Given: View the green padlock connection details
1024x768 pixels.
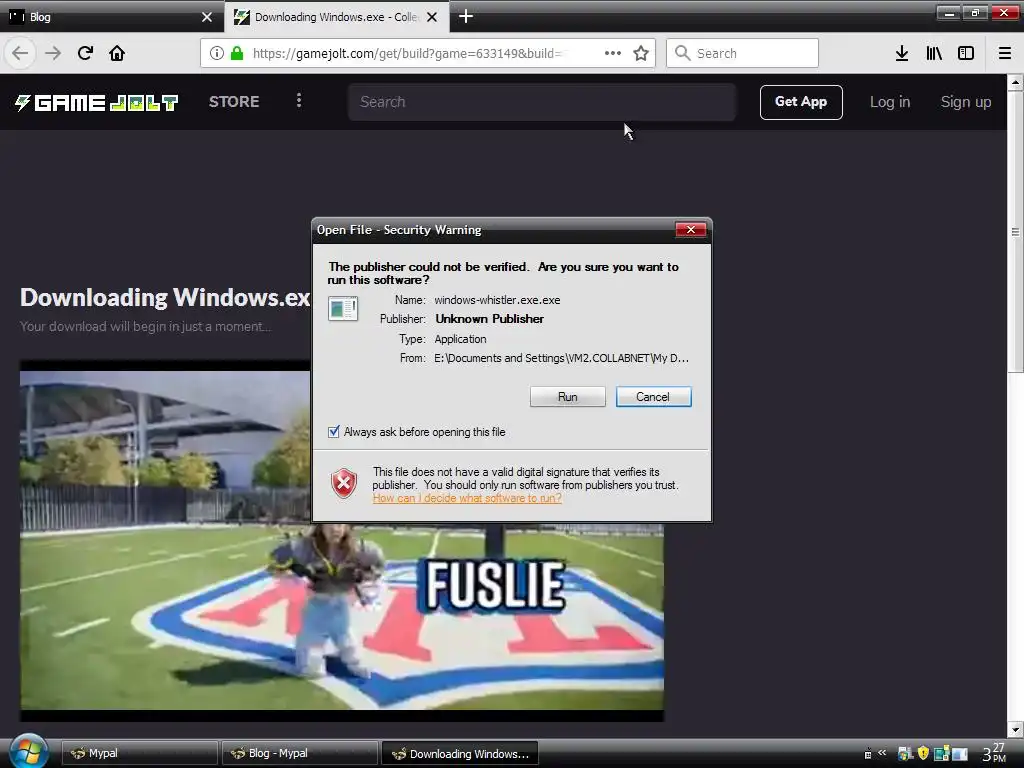Looking at the screenshot, I should point(237,53).
